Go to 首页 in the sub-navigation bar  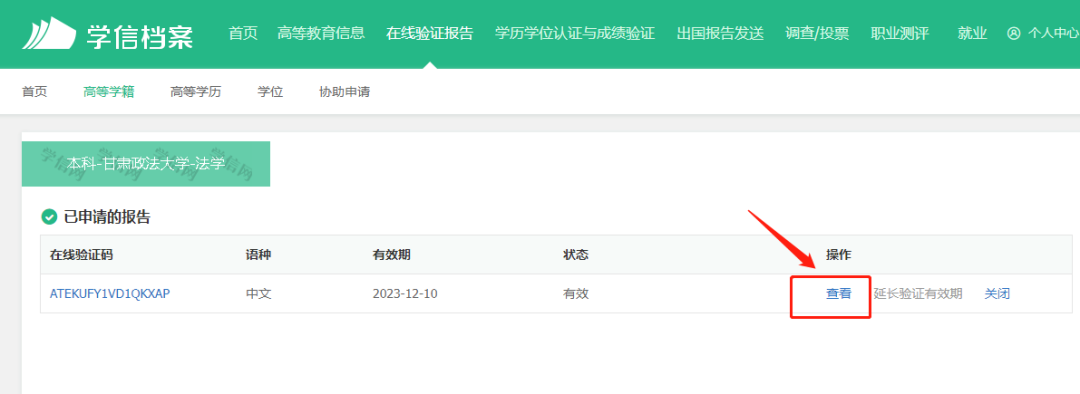click(34, 92)
